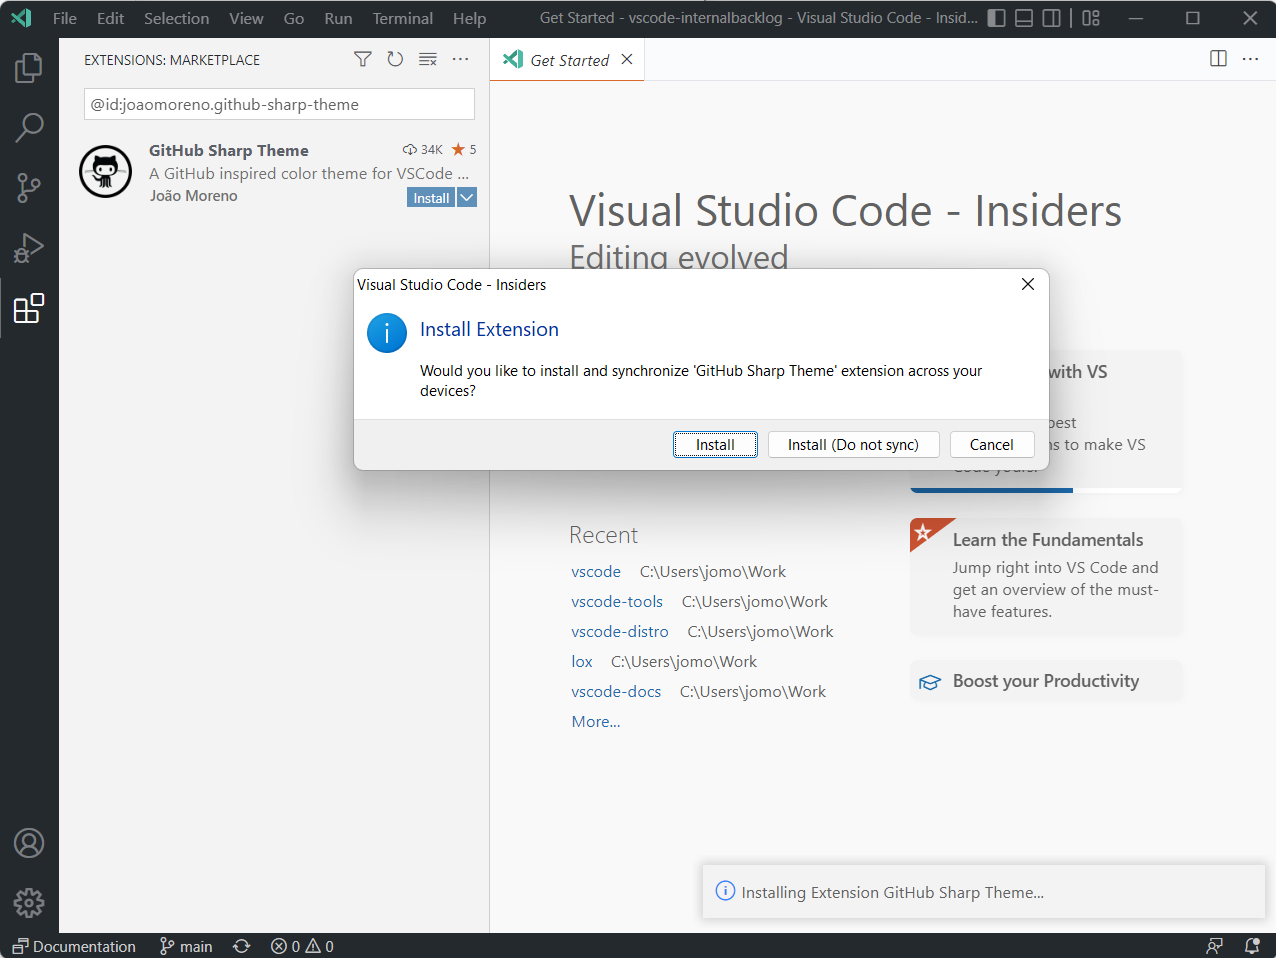Toggle primary side bar layout icon
Viewport: 1276px width, 958px height.
pyautogui.click(x=997, y=18)
